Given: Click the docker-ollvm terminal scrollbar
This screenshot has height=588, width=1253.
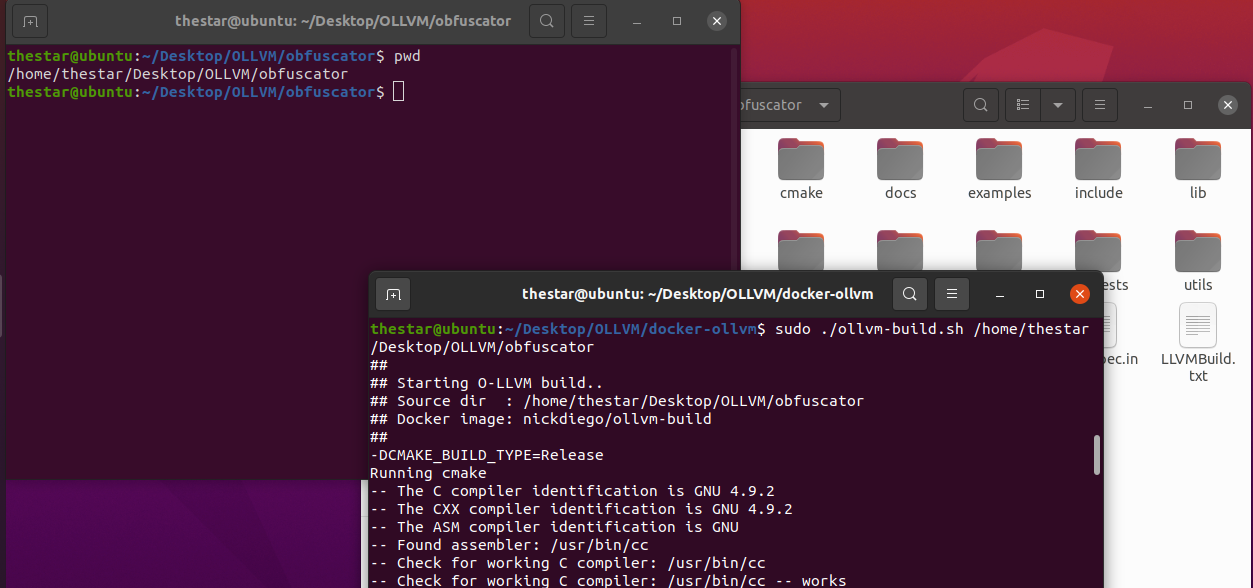Looking at the screenshot, I should pyautogui.click(x=1096, y=454).
